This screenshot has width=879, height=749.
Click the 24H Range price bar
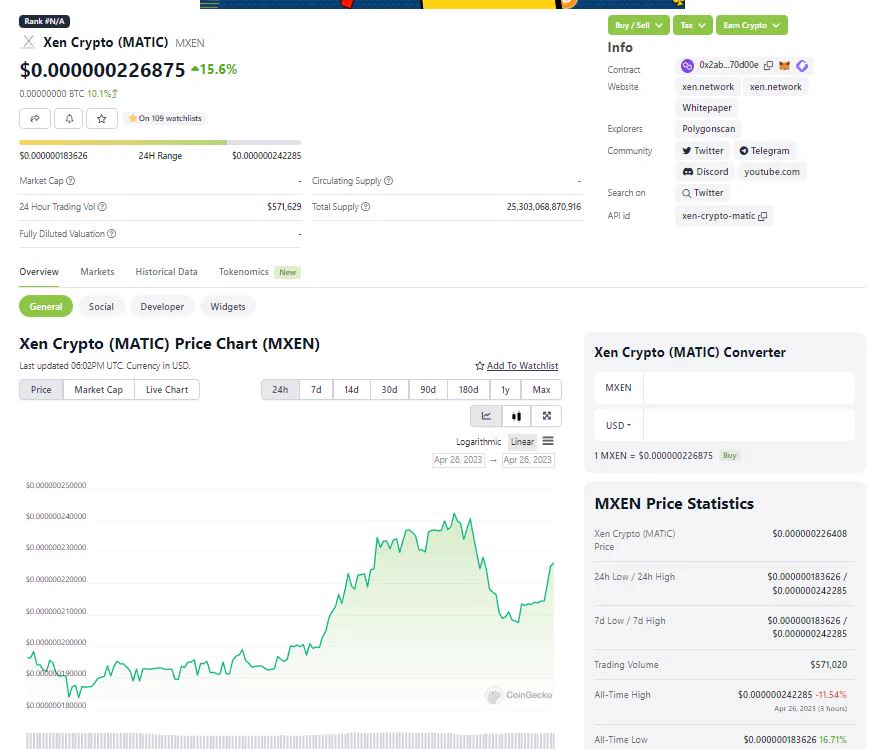click(160, 142)
